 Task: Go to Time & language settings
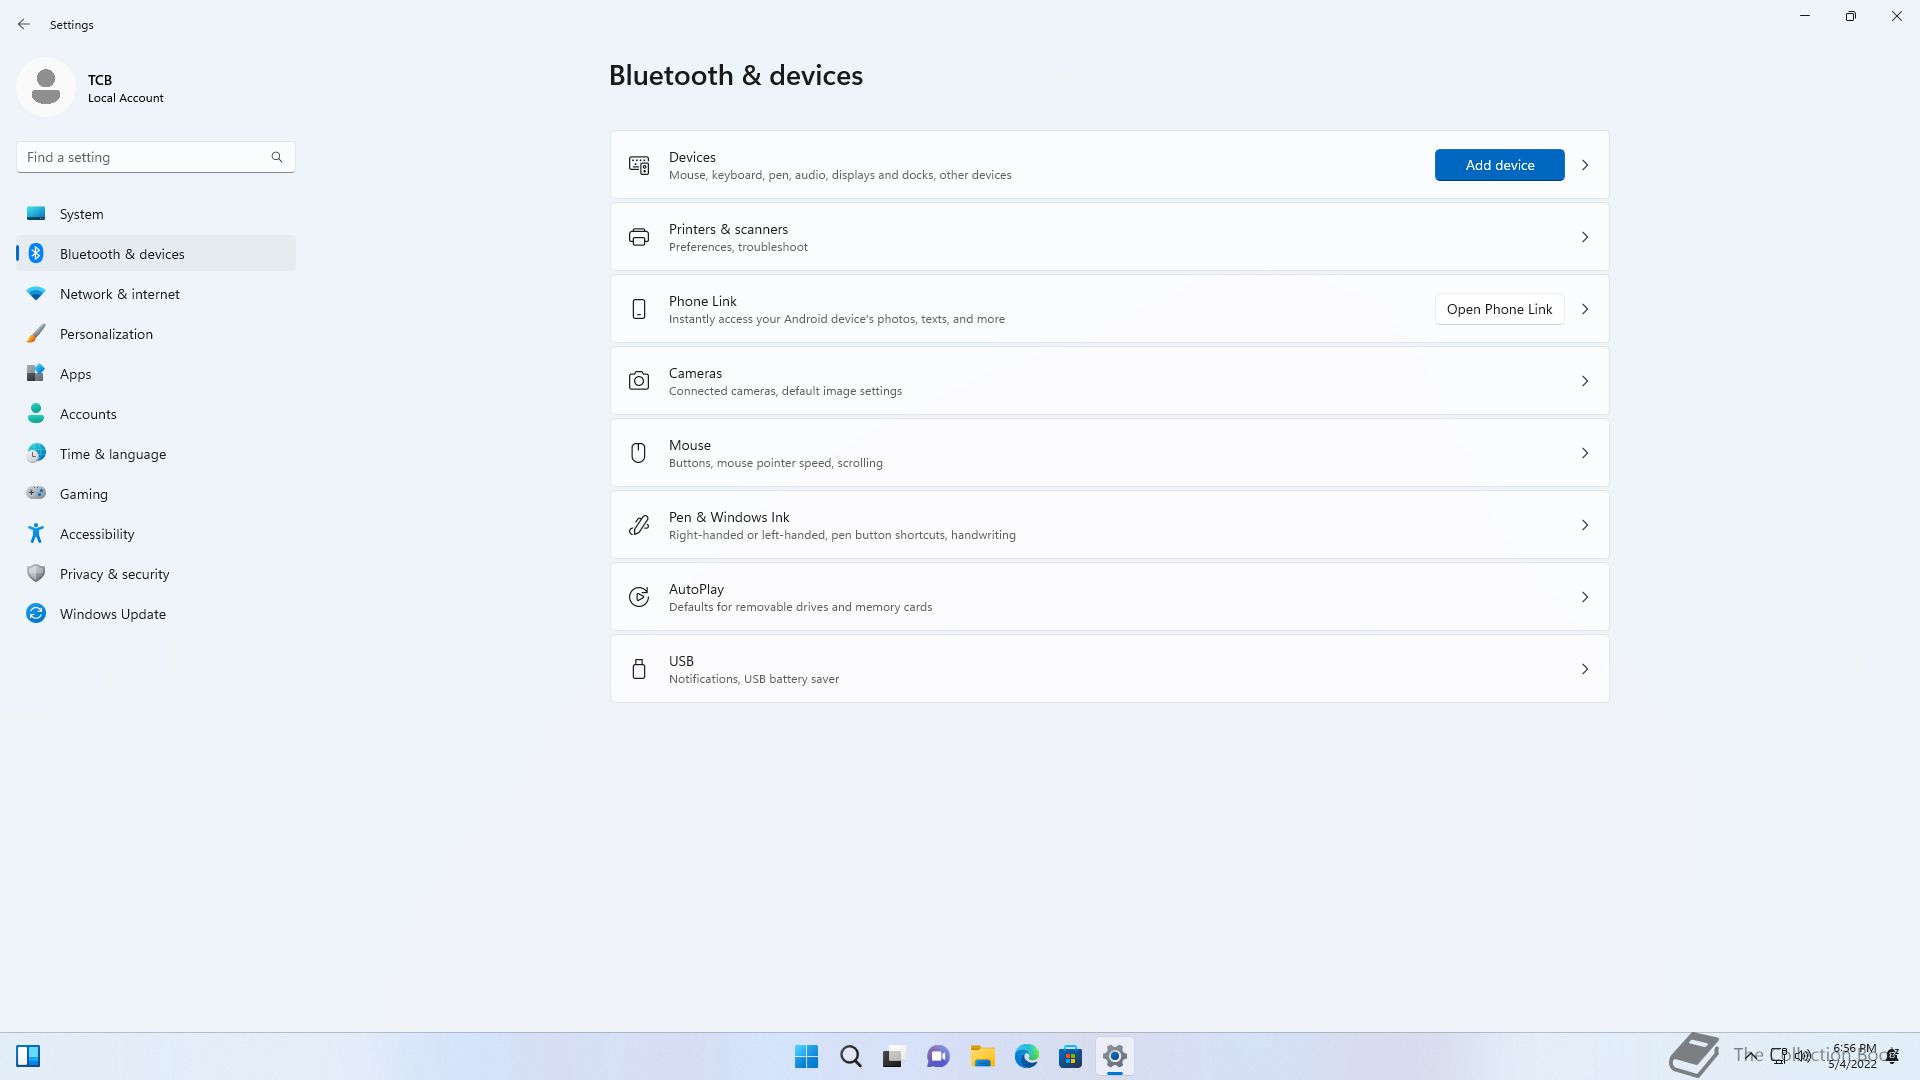[x=156, y=454]
